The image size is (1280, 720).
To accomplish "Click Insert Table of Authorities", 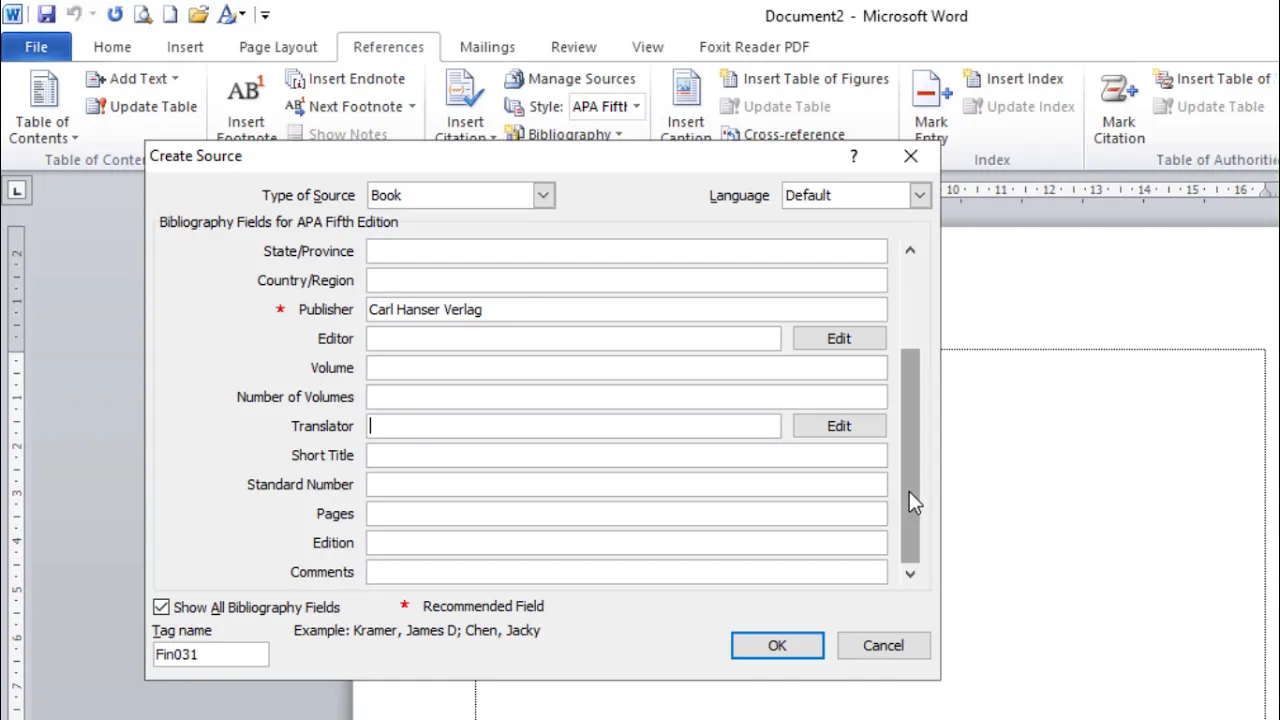I will (1213, 78).
